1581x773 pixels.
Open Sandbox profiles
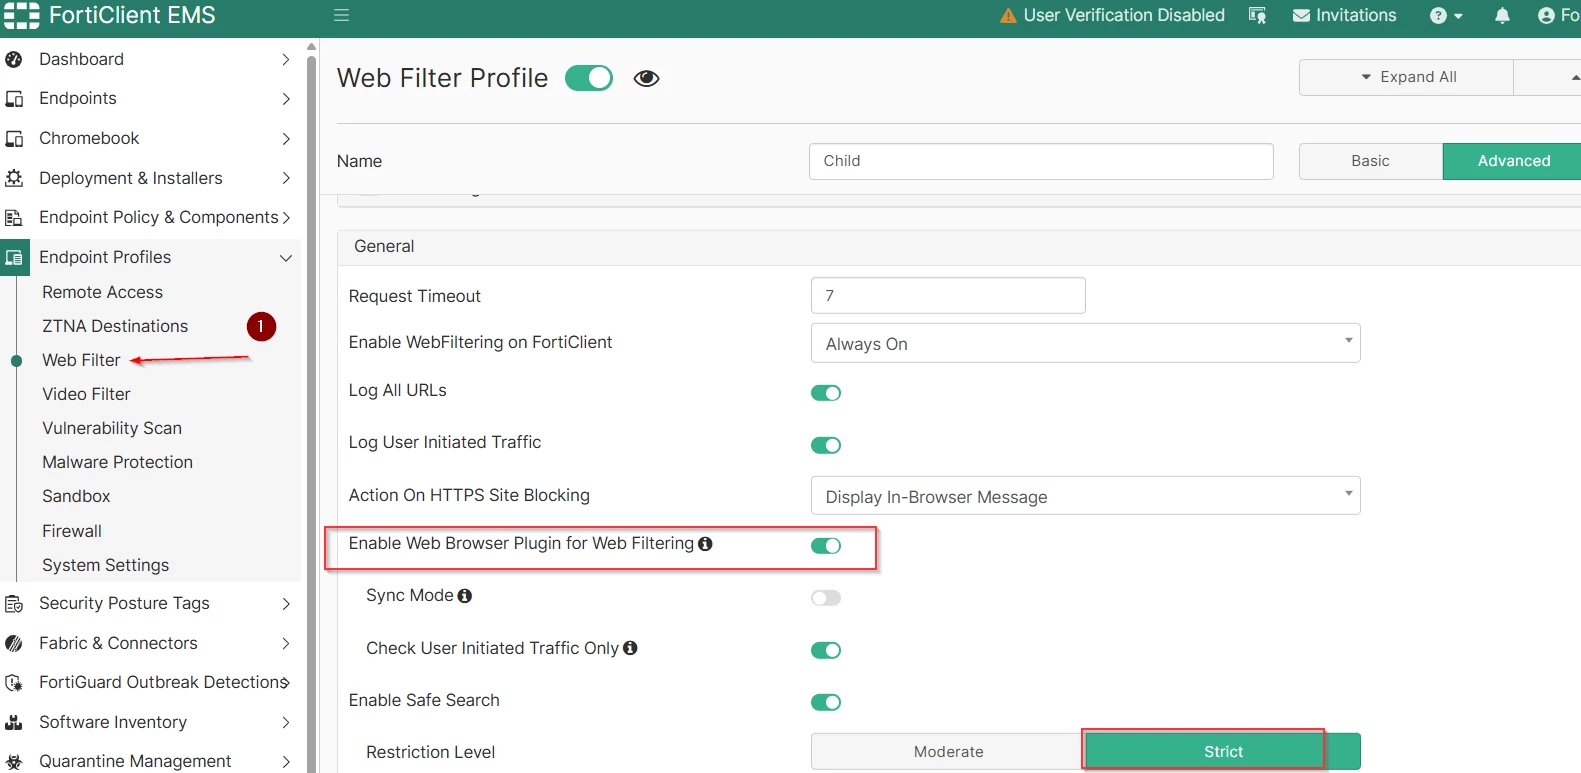click(76, 496)
